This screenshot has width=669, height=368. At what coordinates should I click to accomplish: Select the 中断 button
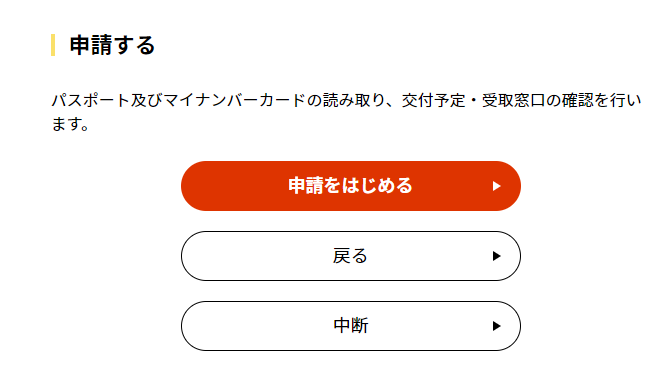point(351,326)
